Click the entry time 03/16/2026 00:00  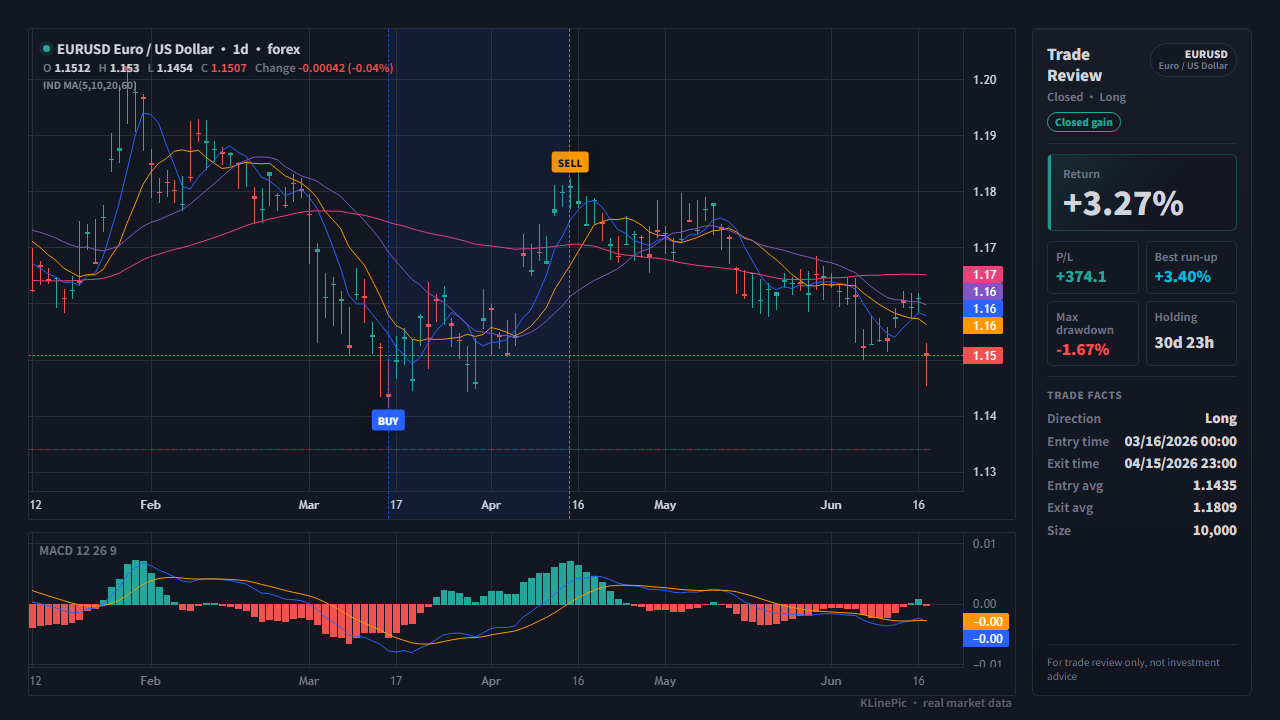pyautogui.click(x=1180, y=441)
